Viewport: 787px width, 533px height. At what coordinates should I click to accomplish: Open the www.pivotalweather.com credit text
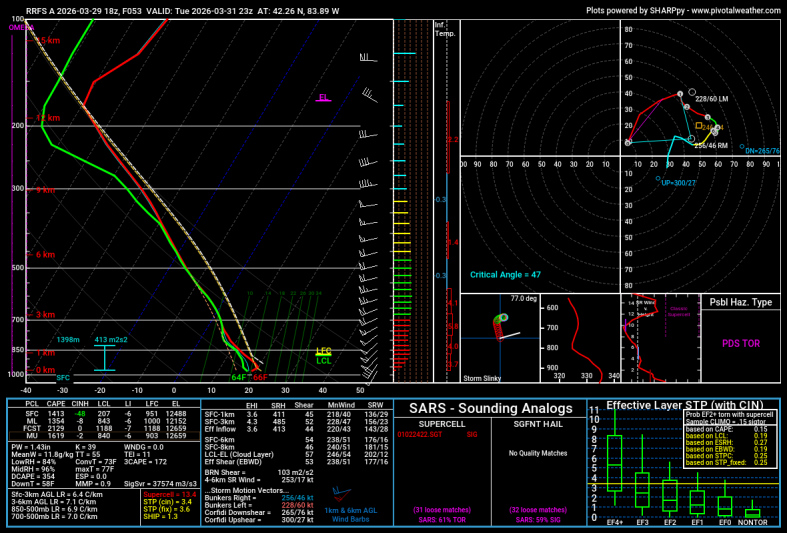click(x=736, y=11)
